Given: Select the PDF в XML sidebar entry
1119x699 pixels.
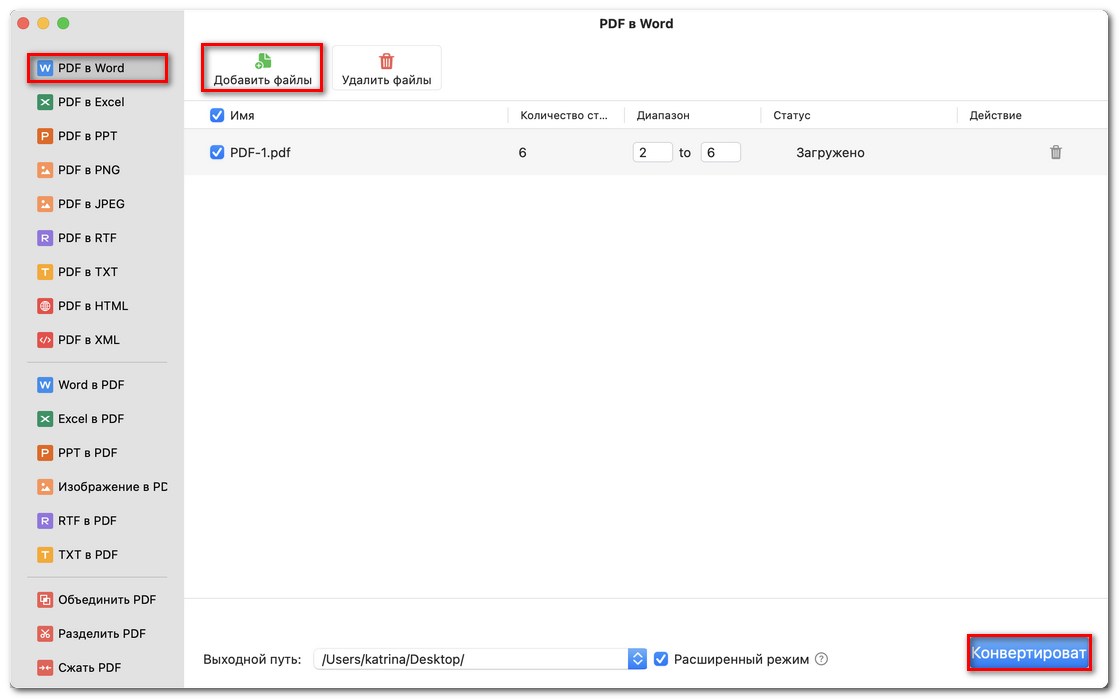Looking at the screenshot, I should click(87, 339).
